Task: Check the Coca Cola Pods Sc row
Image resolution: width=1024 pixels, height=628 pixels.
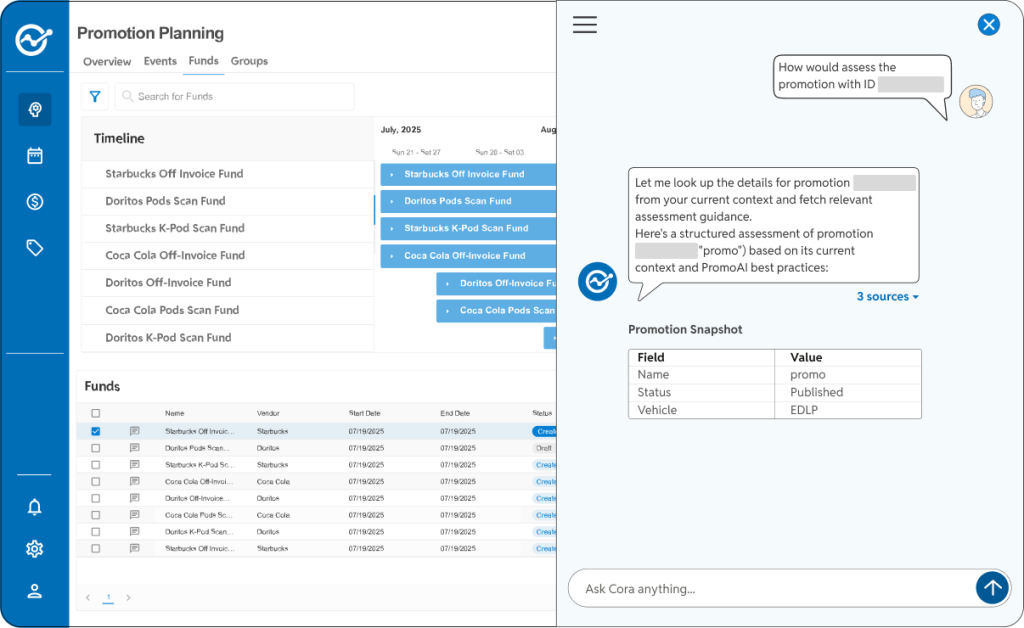Action: coord(96,515)
